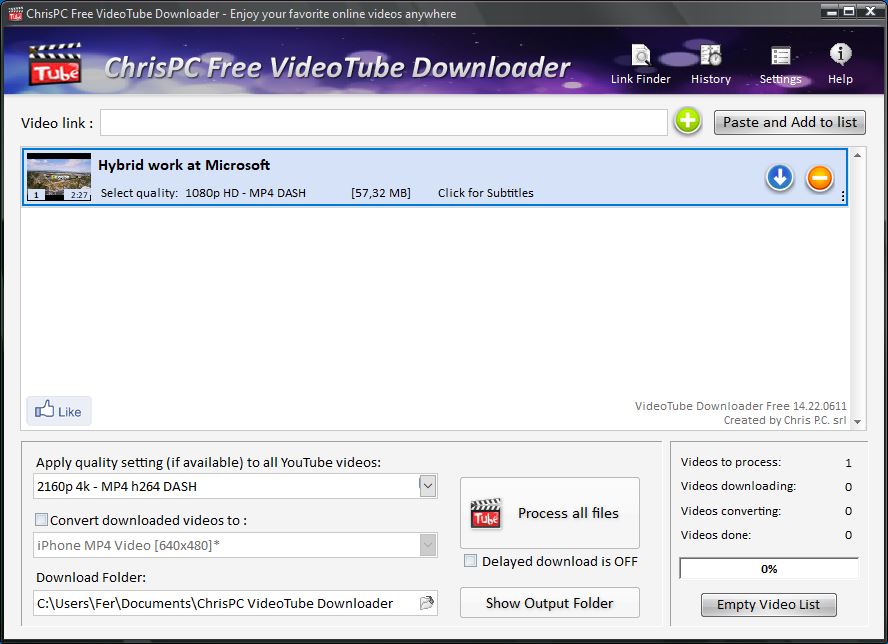Click Show Output Folder
This screenshot has height=644, width=888.
(549, 603)
